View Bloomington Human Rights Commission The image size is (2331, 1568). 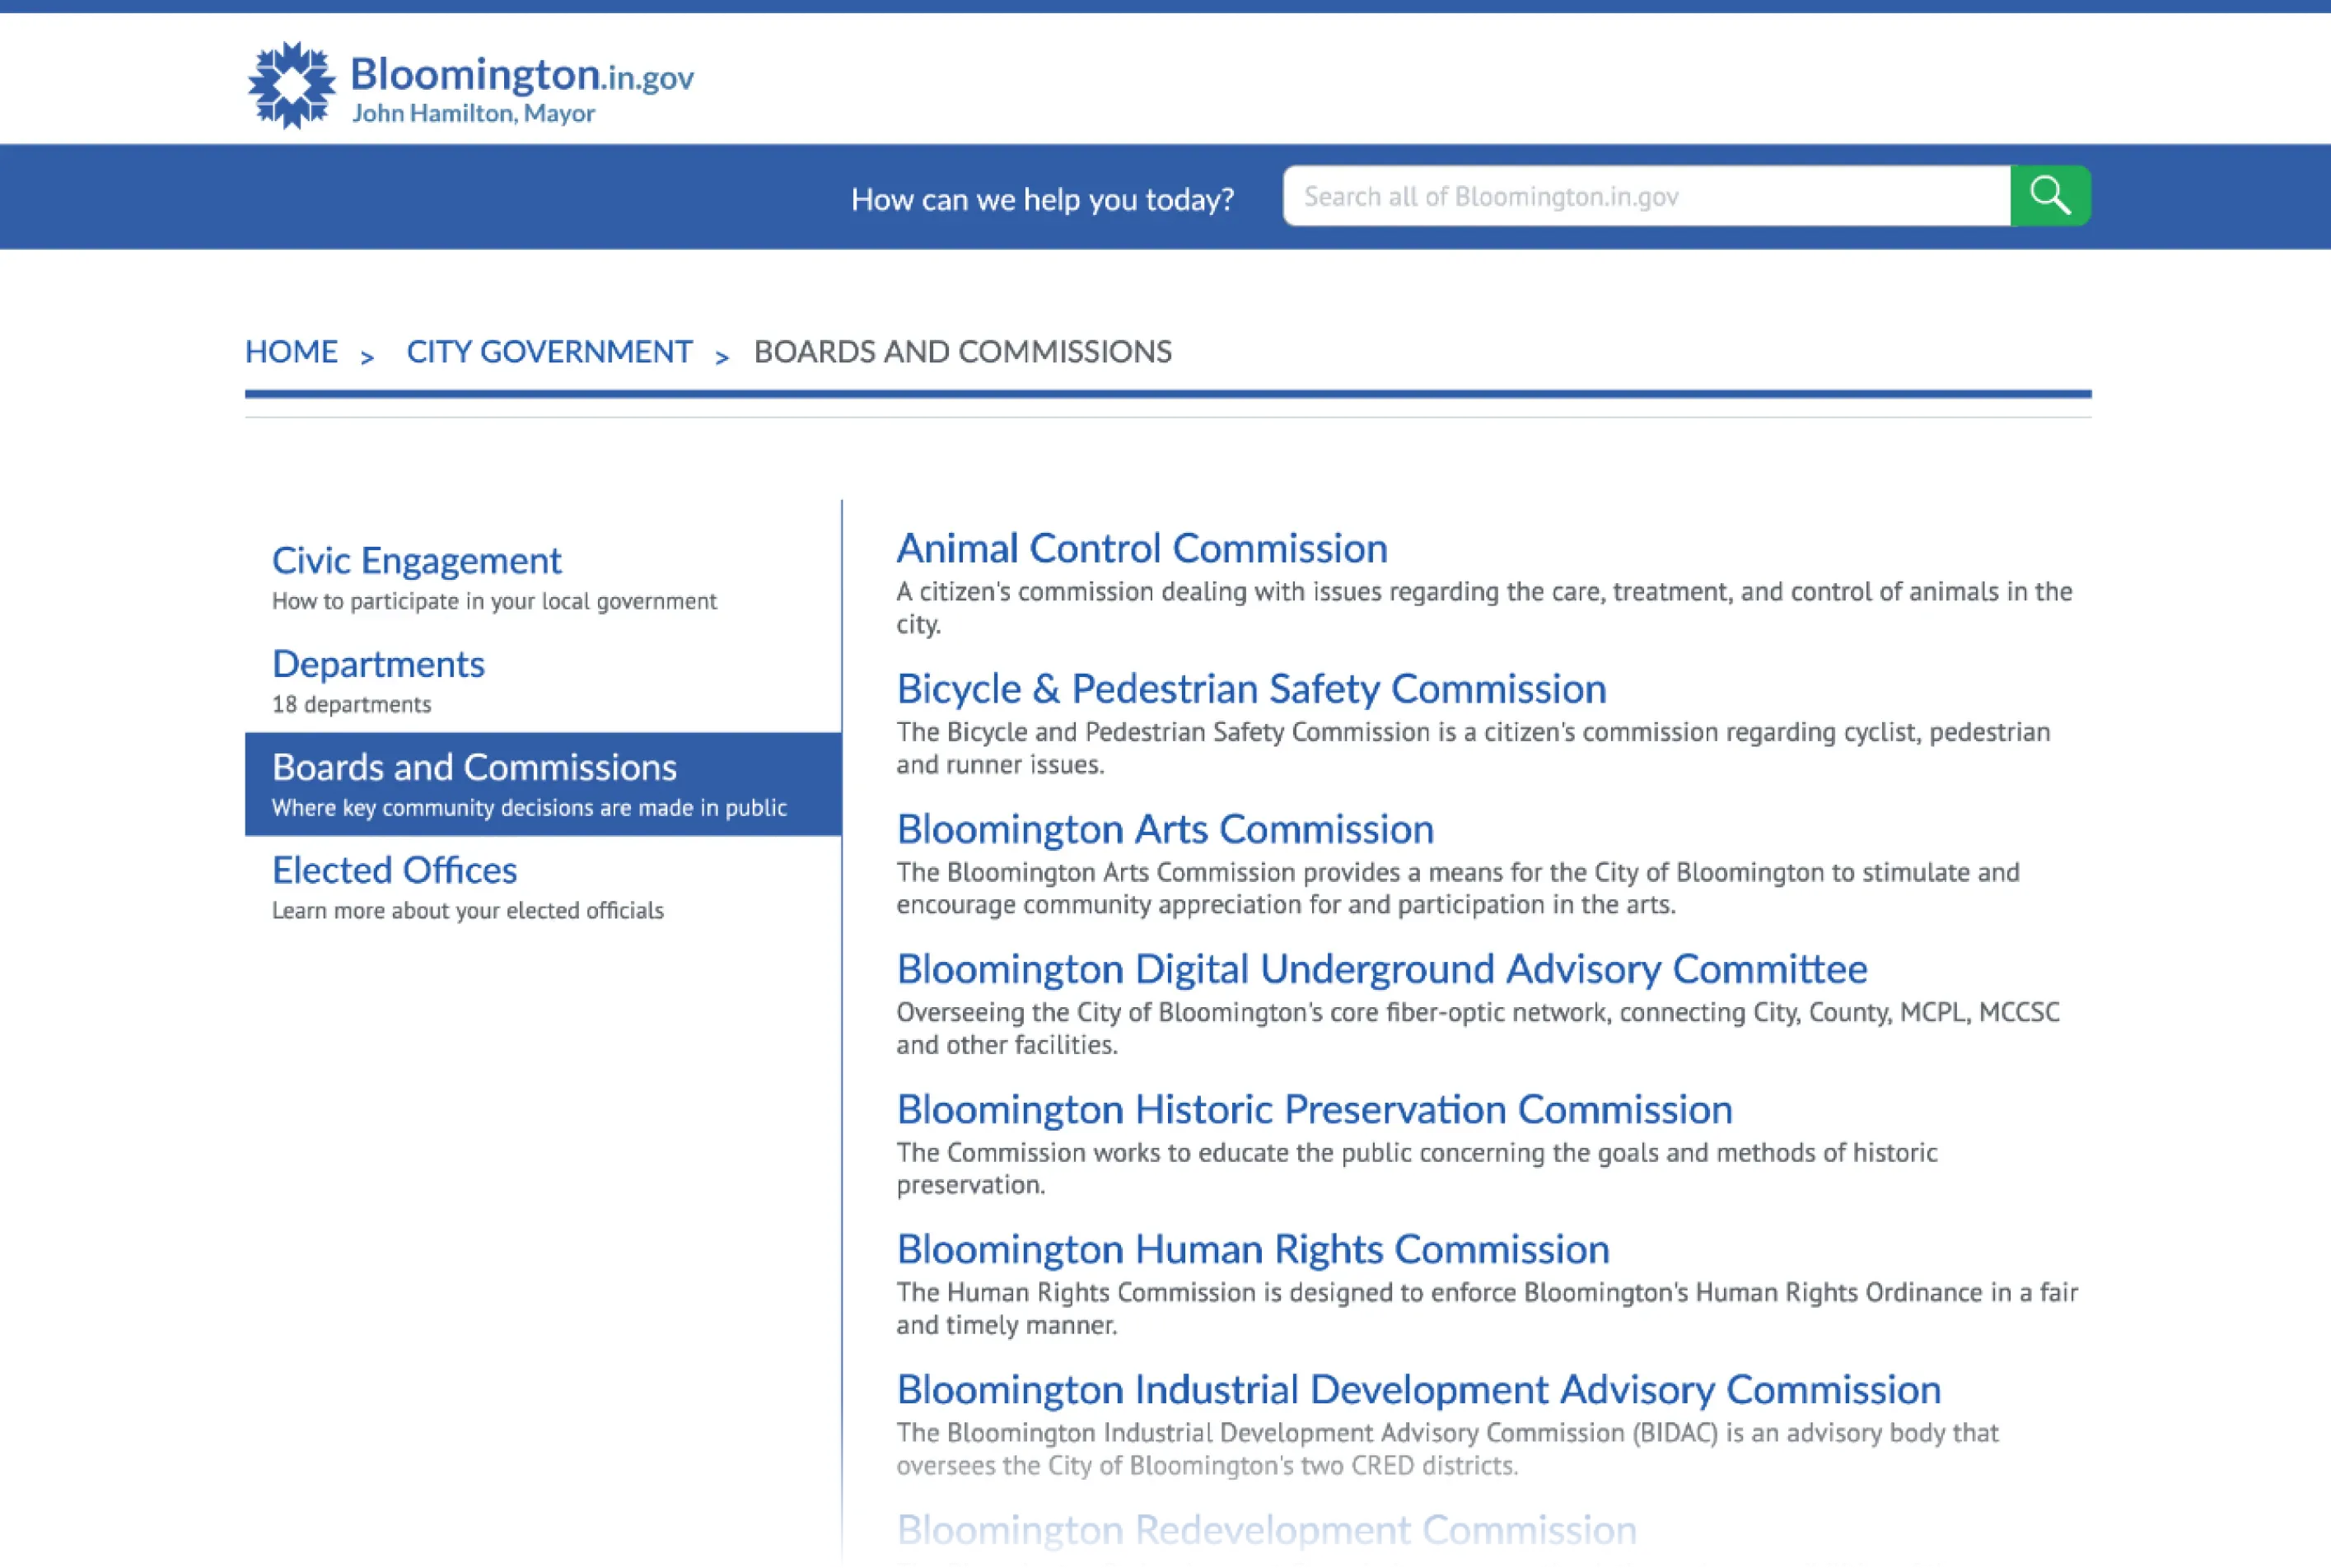pyautogui.click(x=1252, y=1249)
